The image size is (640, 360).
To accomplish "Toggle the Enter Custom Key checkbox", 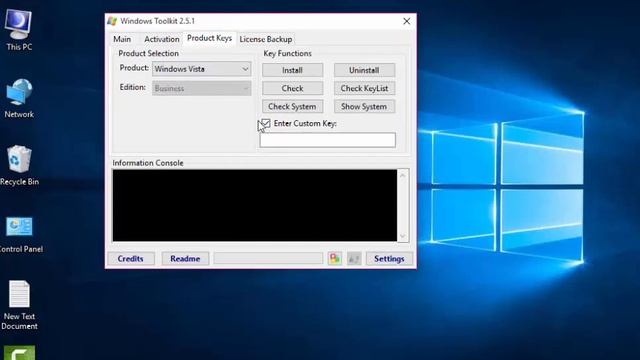I will [266, 123].
